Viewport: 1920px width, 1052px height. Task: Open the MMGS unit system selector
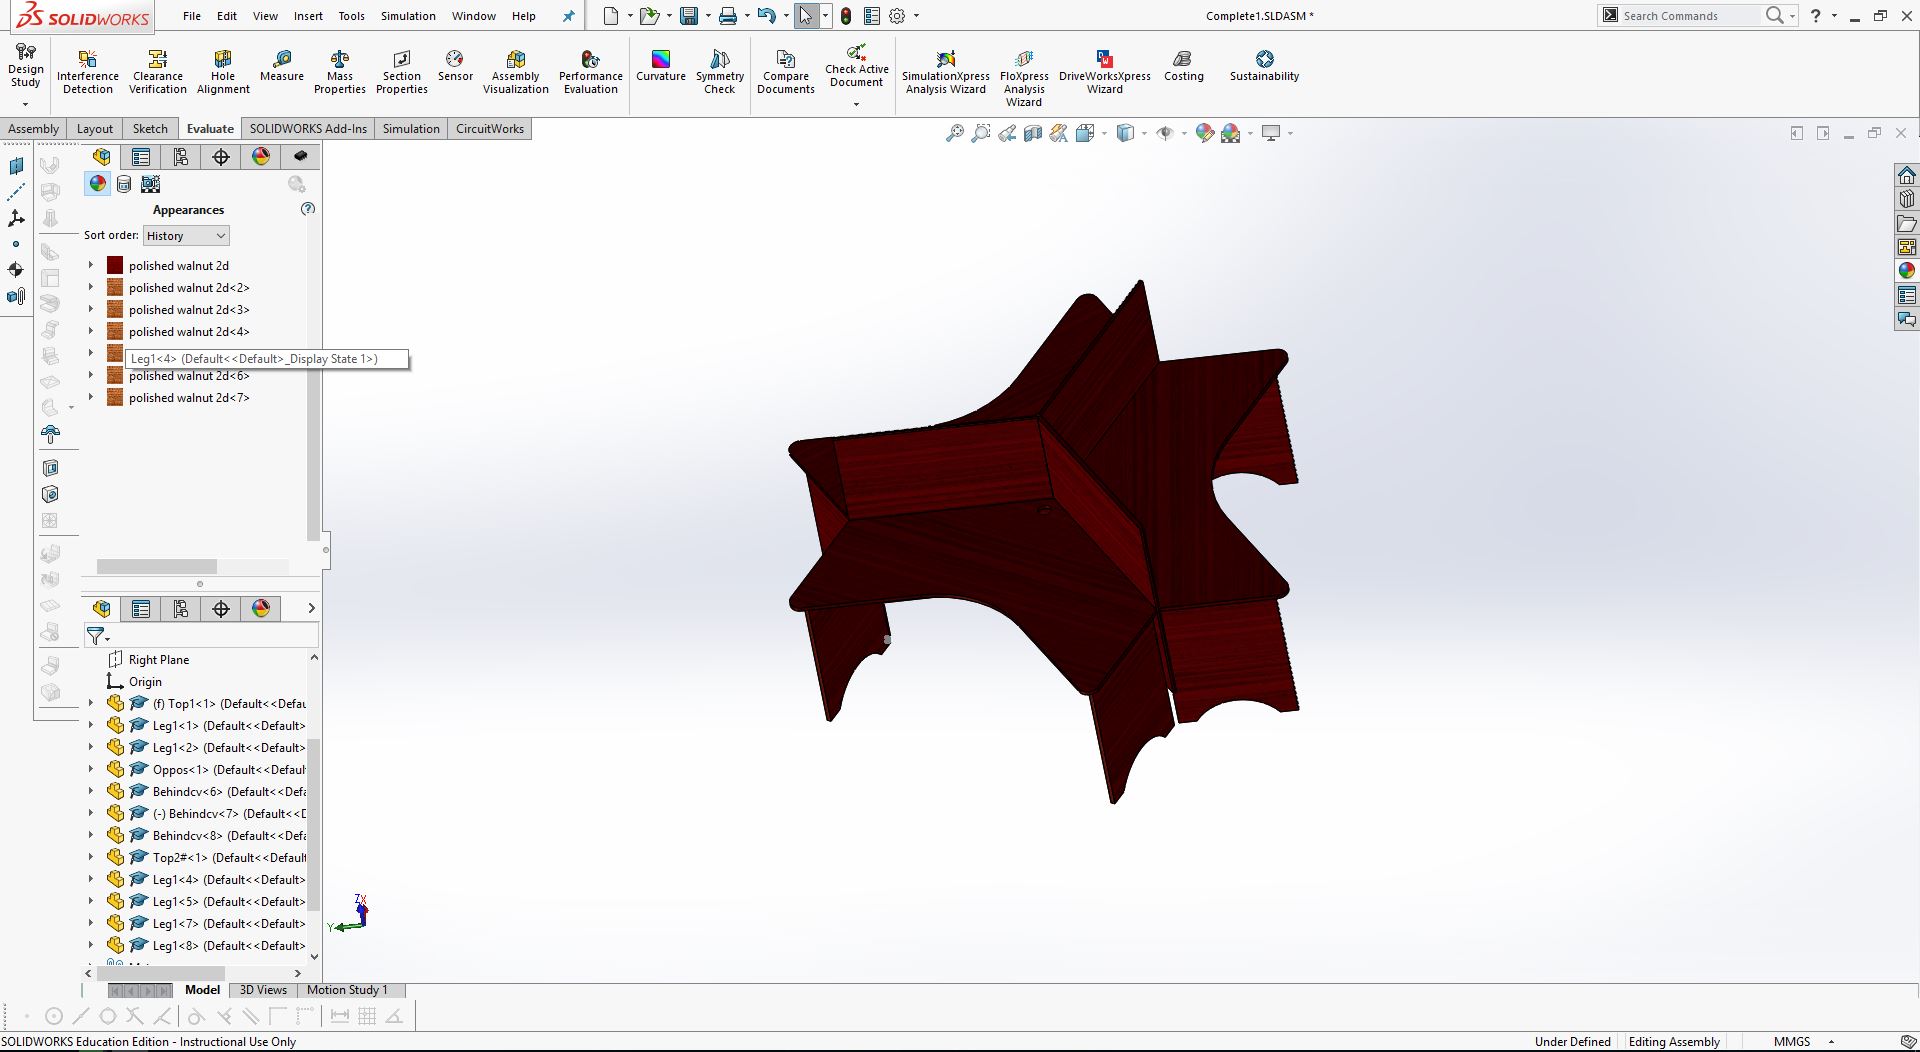coord(1804,1041)
